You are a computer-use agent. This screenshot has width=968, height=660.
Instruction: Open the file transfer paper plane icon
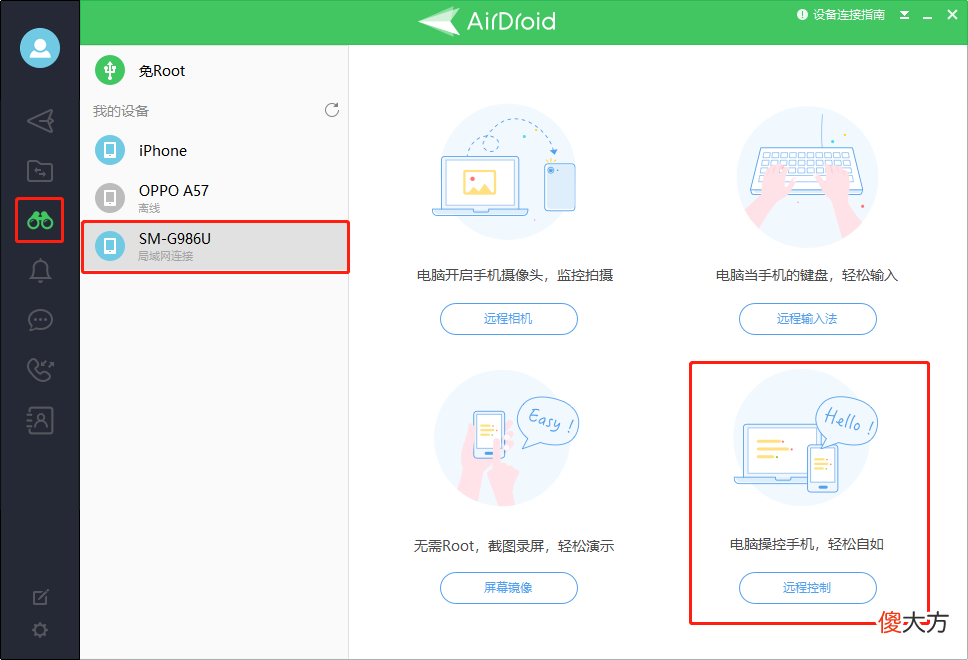click(40, 120)
